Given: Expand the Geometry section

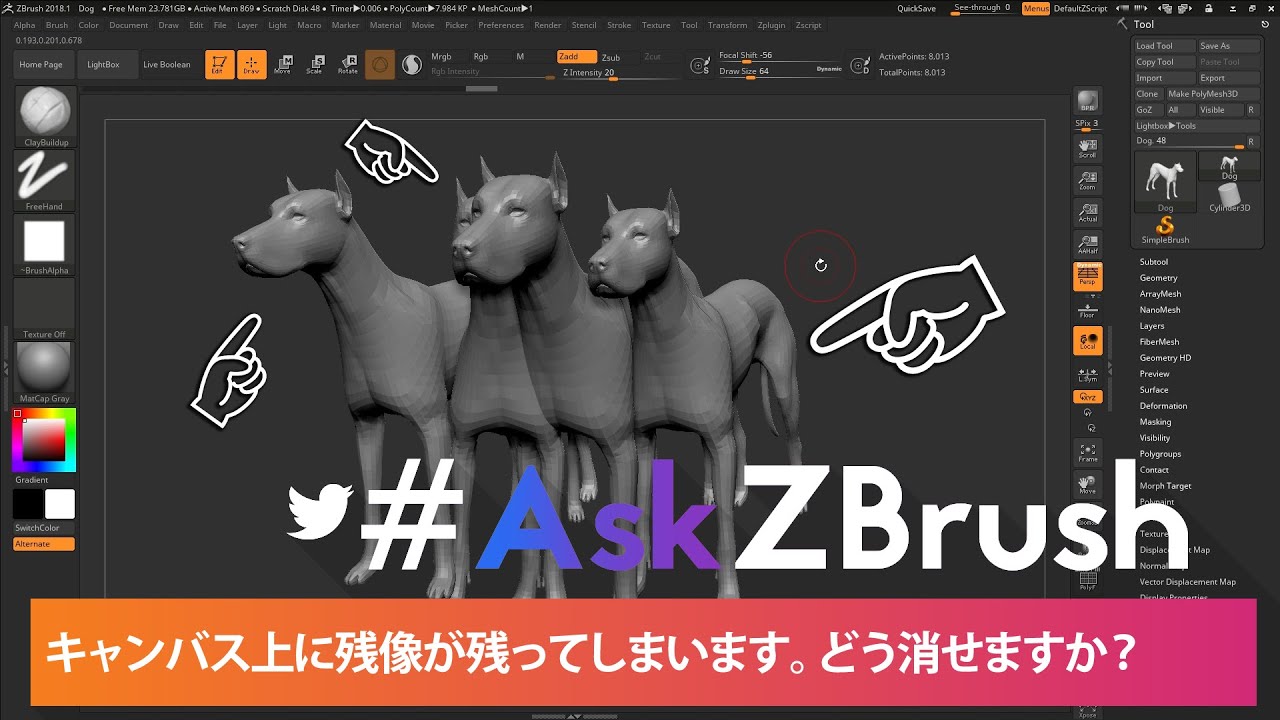Looking at the screenshot, I should (1159, 278).
